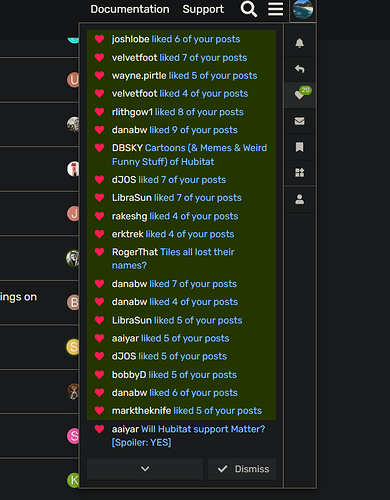The image size is (390, 500).
Task: Open the search magnifier icon
Action: pos(249,9)
